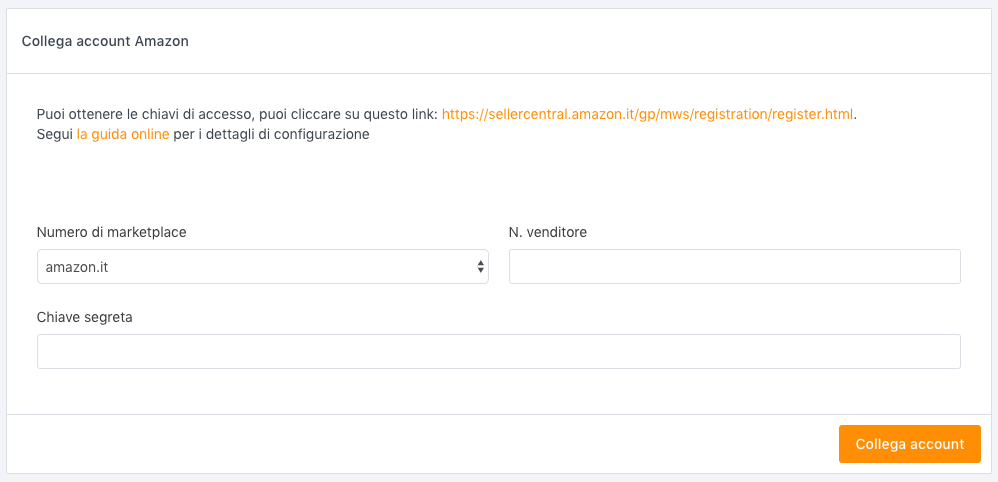
Task: Open the "la guida online" link
Action: pos(122,134)
